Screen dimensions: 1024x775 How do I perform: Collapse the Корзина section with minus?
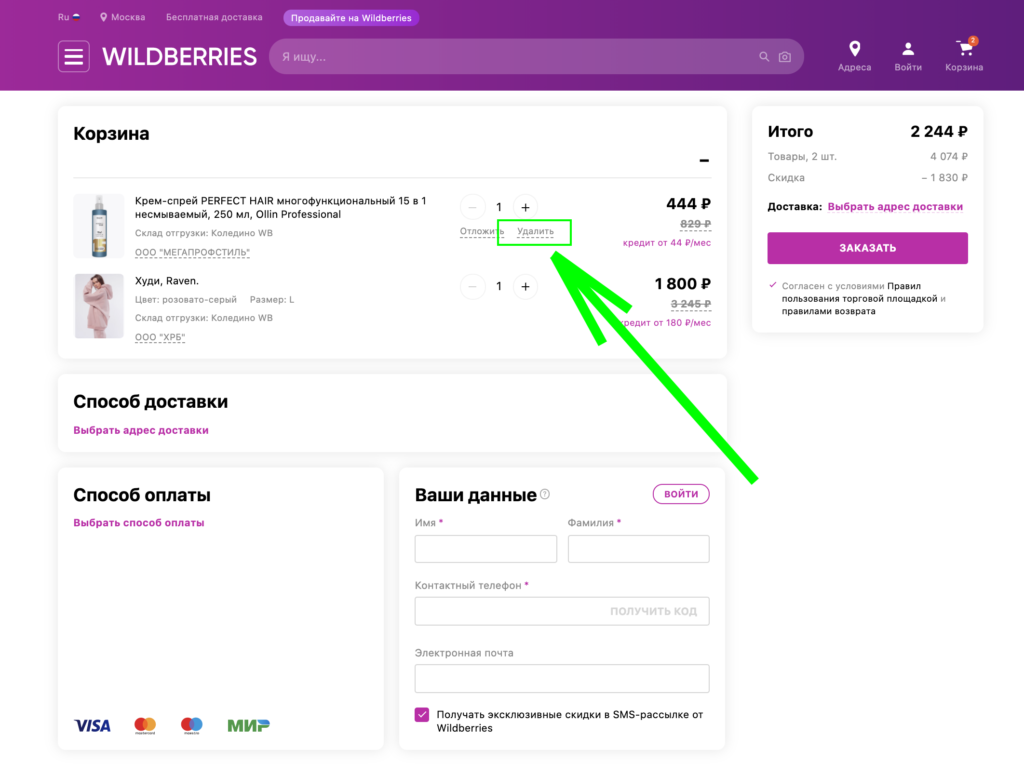704,161
